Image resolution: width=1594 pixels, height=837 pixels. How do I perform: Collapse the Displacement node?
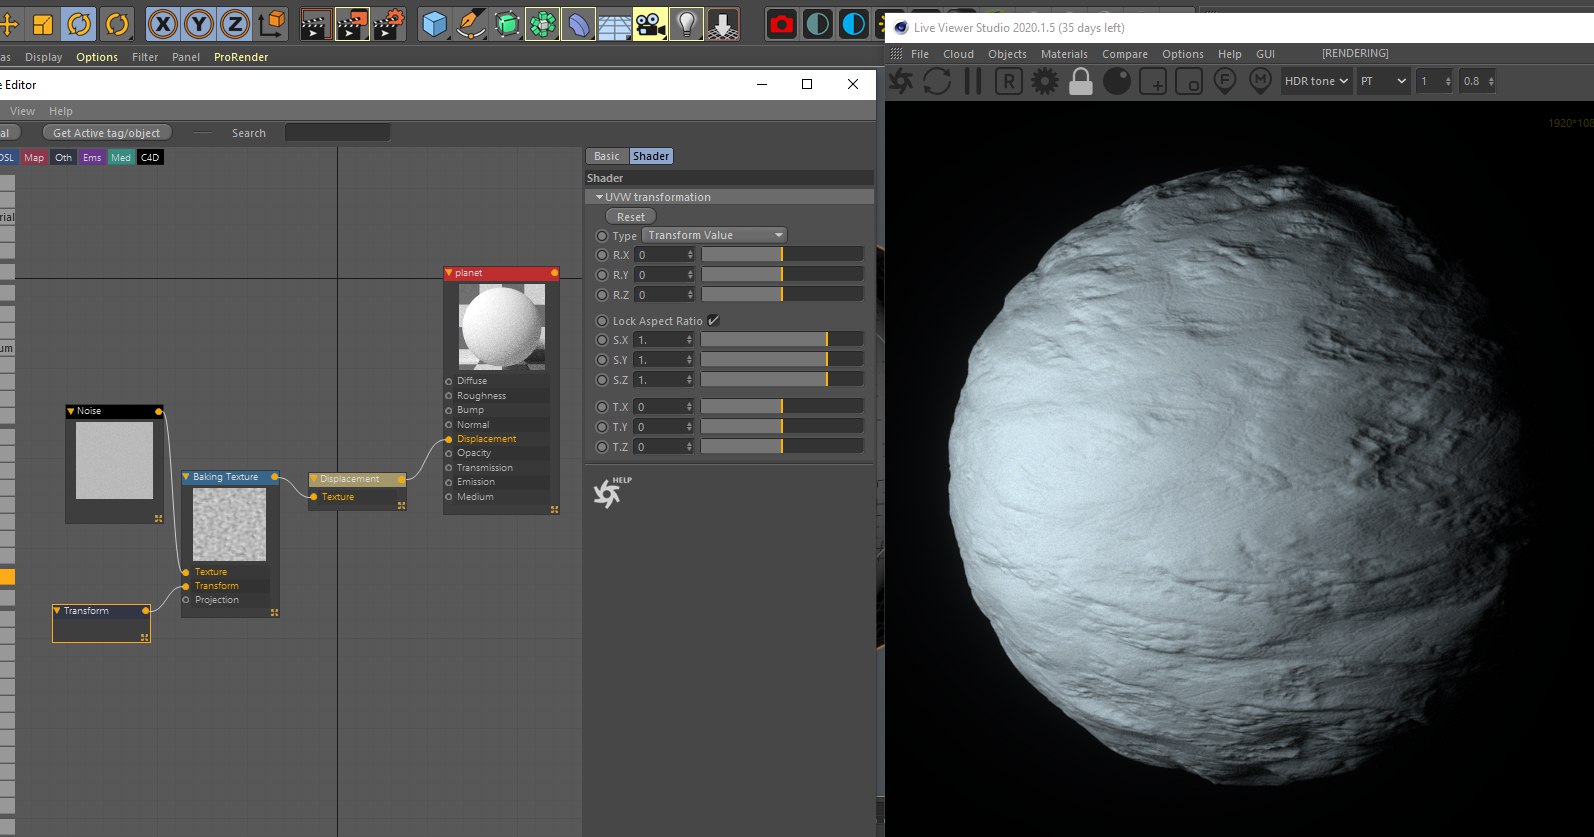pyautogui.click(x=314, y=479)
